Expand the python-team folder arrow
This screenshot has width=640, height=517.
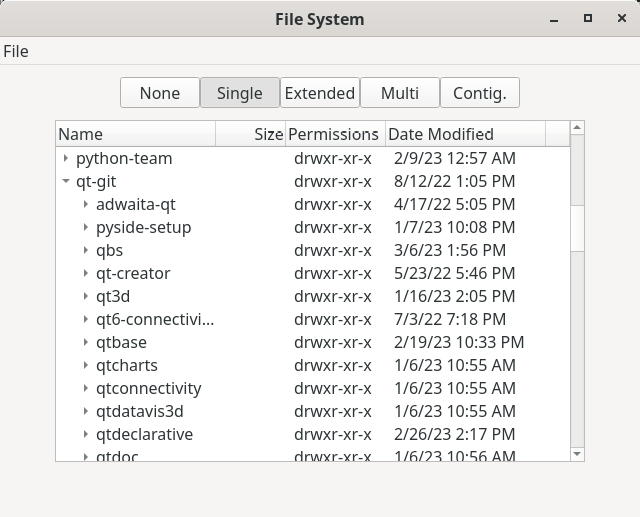[66, 158]
